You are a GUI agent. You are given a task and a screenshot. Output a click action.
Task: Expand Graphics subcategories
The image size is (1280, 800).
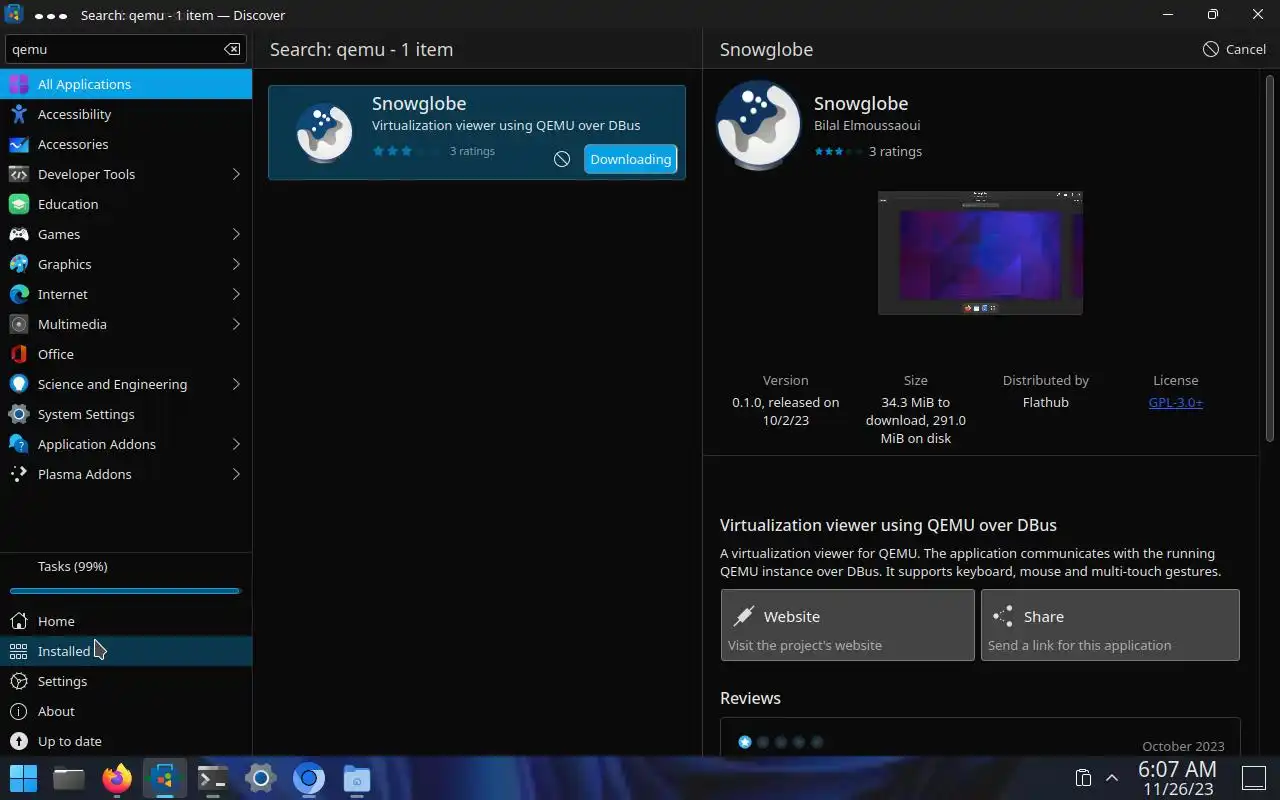(236, 264)
